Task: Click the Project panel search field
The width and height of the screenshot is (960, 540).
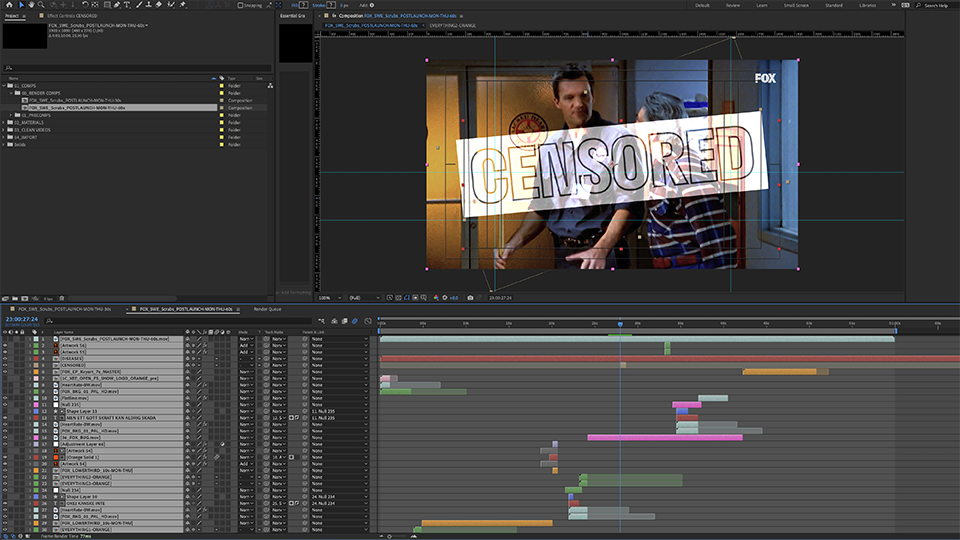Action: pos(138,68)
